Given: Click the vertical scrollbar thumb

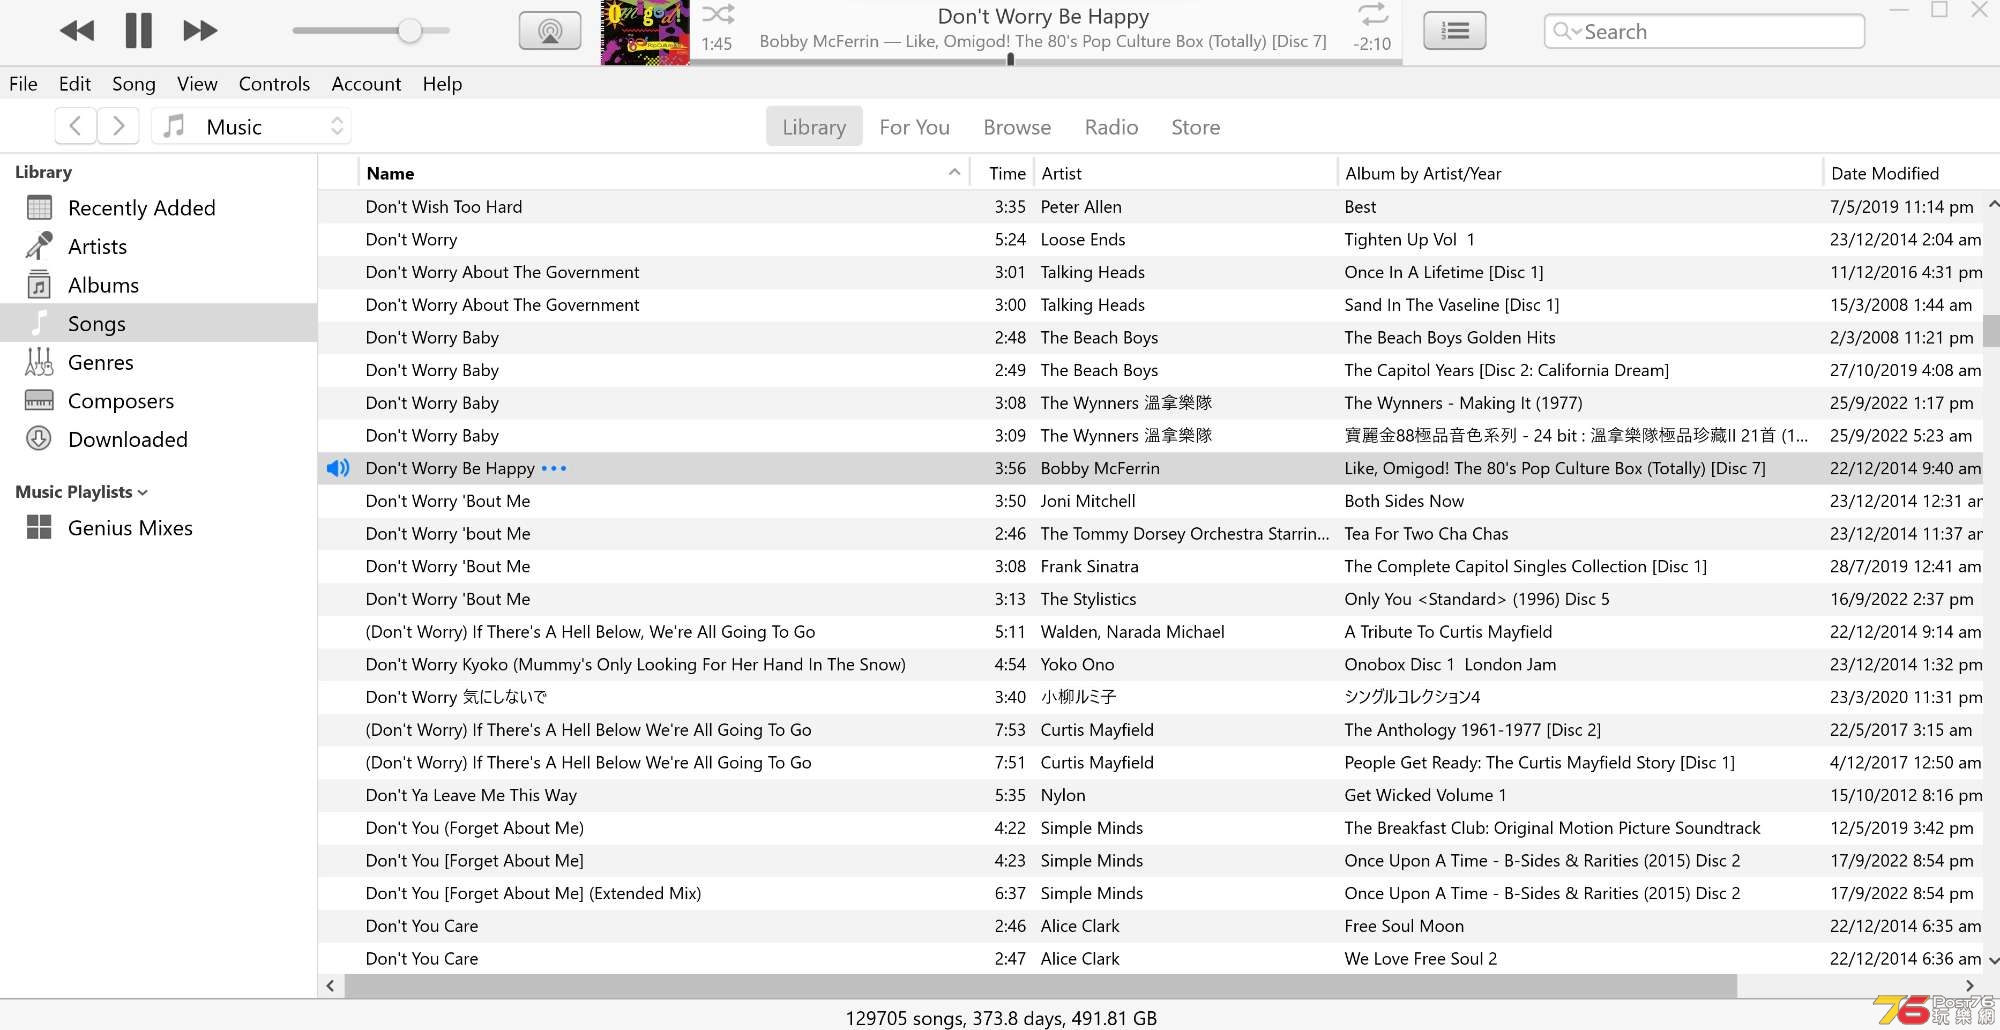Looking at the screenshot, I should point(1992,330).
